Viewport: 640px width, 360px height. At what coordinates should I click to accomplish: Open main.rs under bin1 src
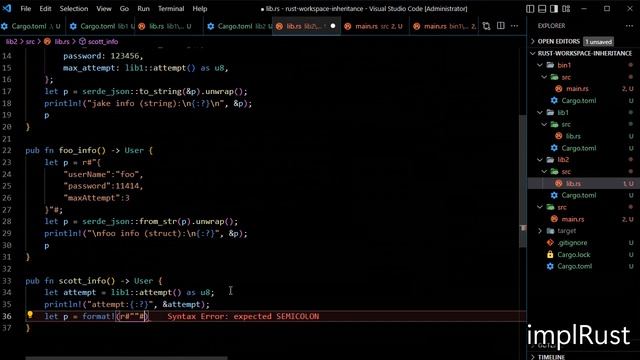click(577, 89)
